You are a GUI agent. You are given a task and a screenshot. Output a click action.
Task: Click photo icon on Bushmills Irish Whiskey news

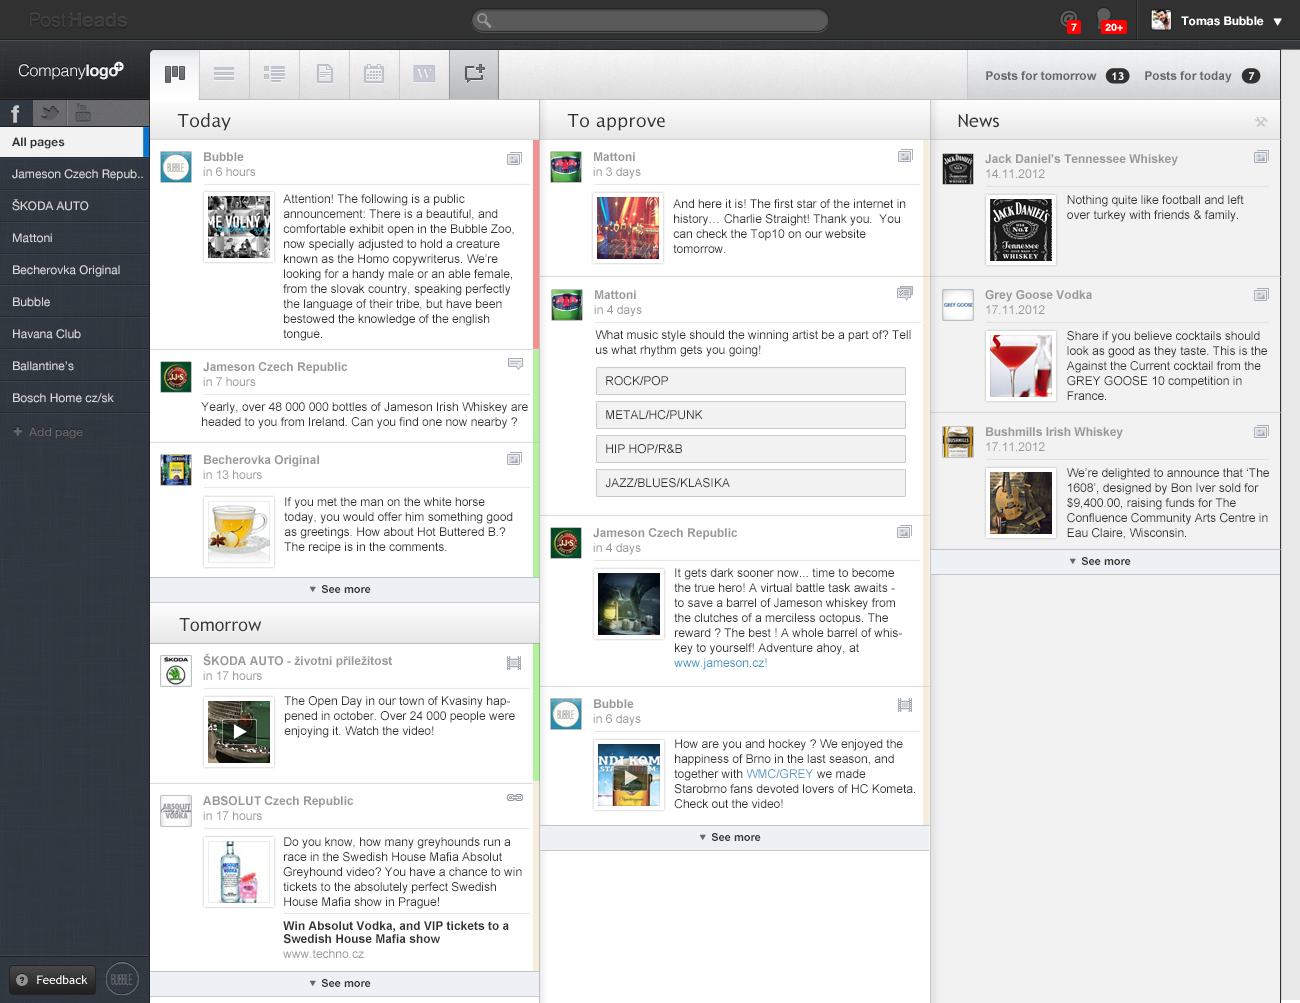[1261, 432]
